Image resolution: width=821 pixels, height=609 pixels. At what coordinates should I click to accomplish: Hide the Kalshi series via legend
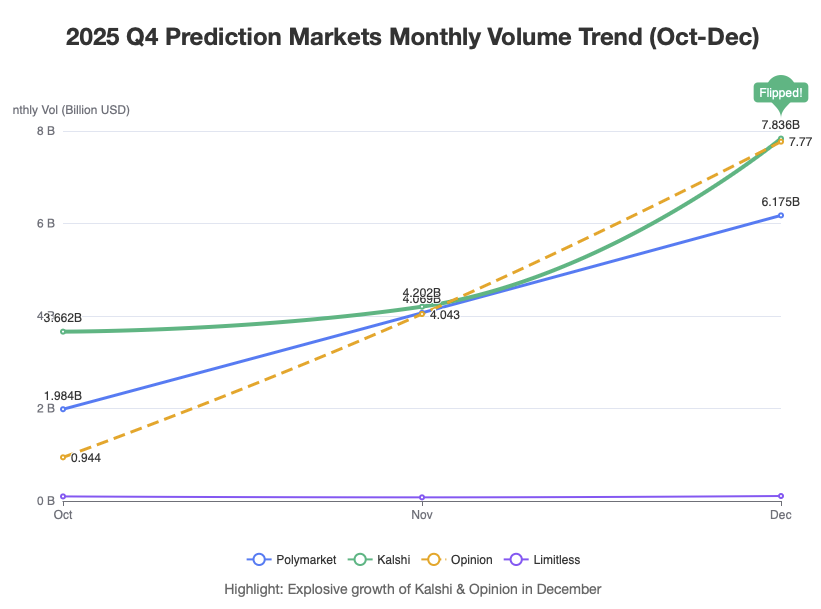(x=378, y=560)
